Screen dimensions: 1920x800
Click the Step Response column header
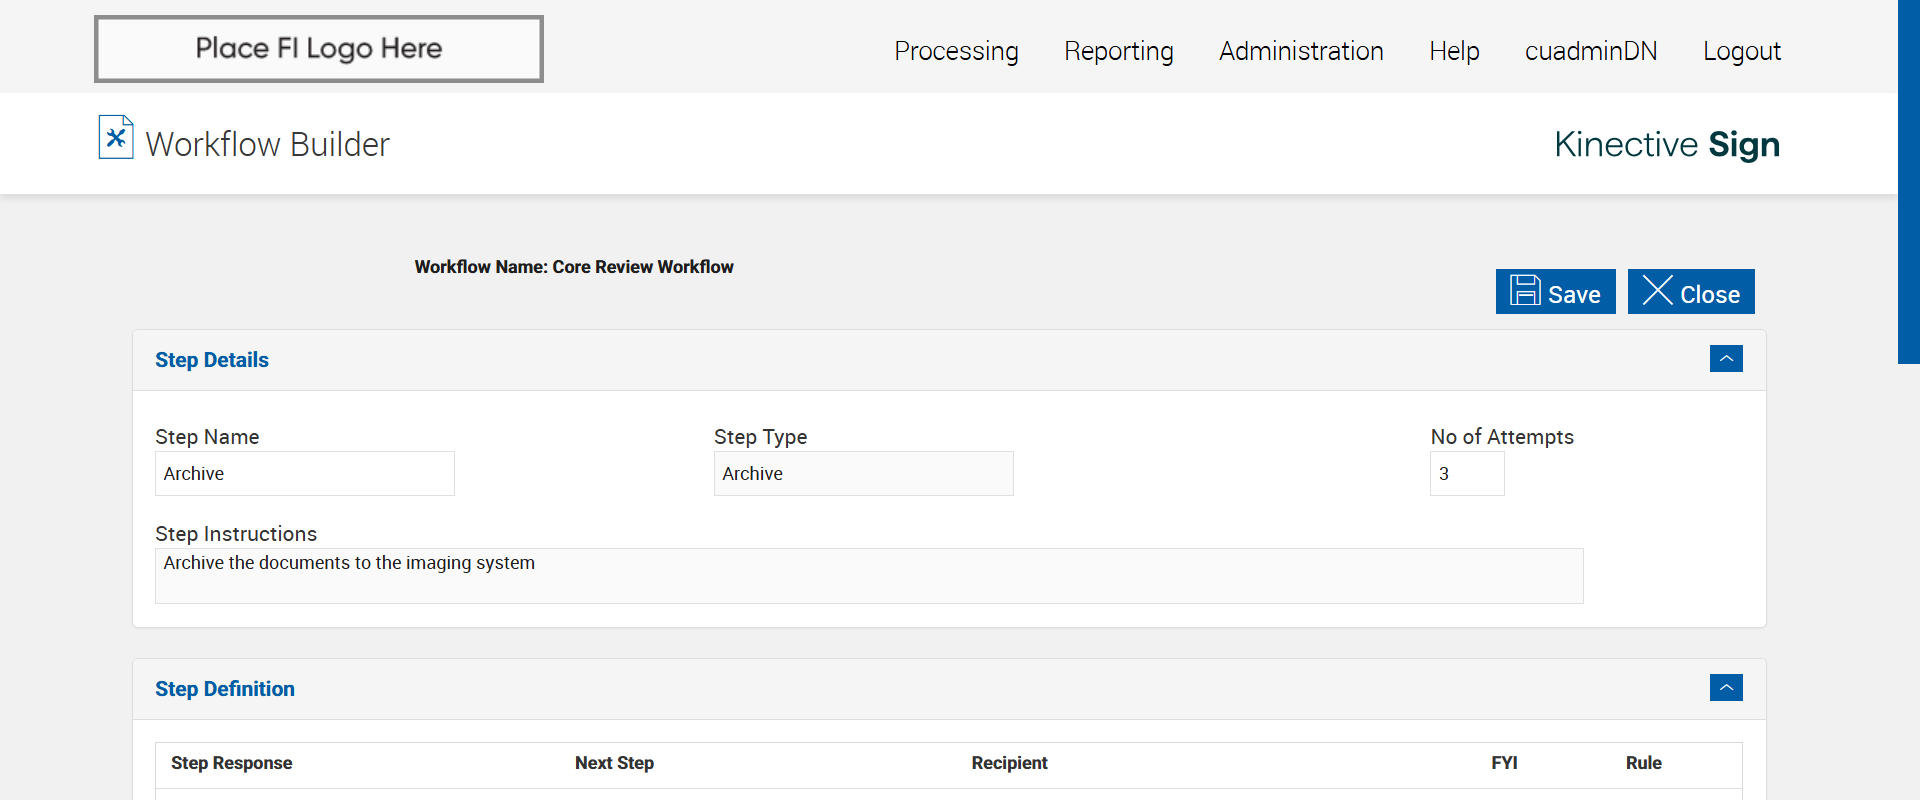click(x=232, y=763)
